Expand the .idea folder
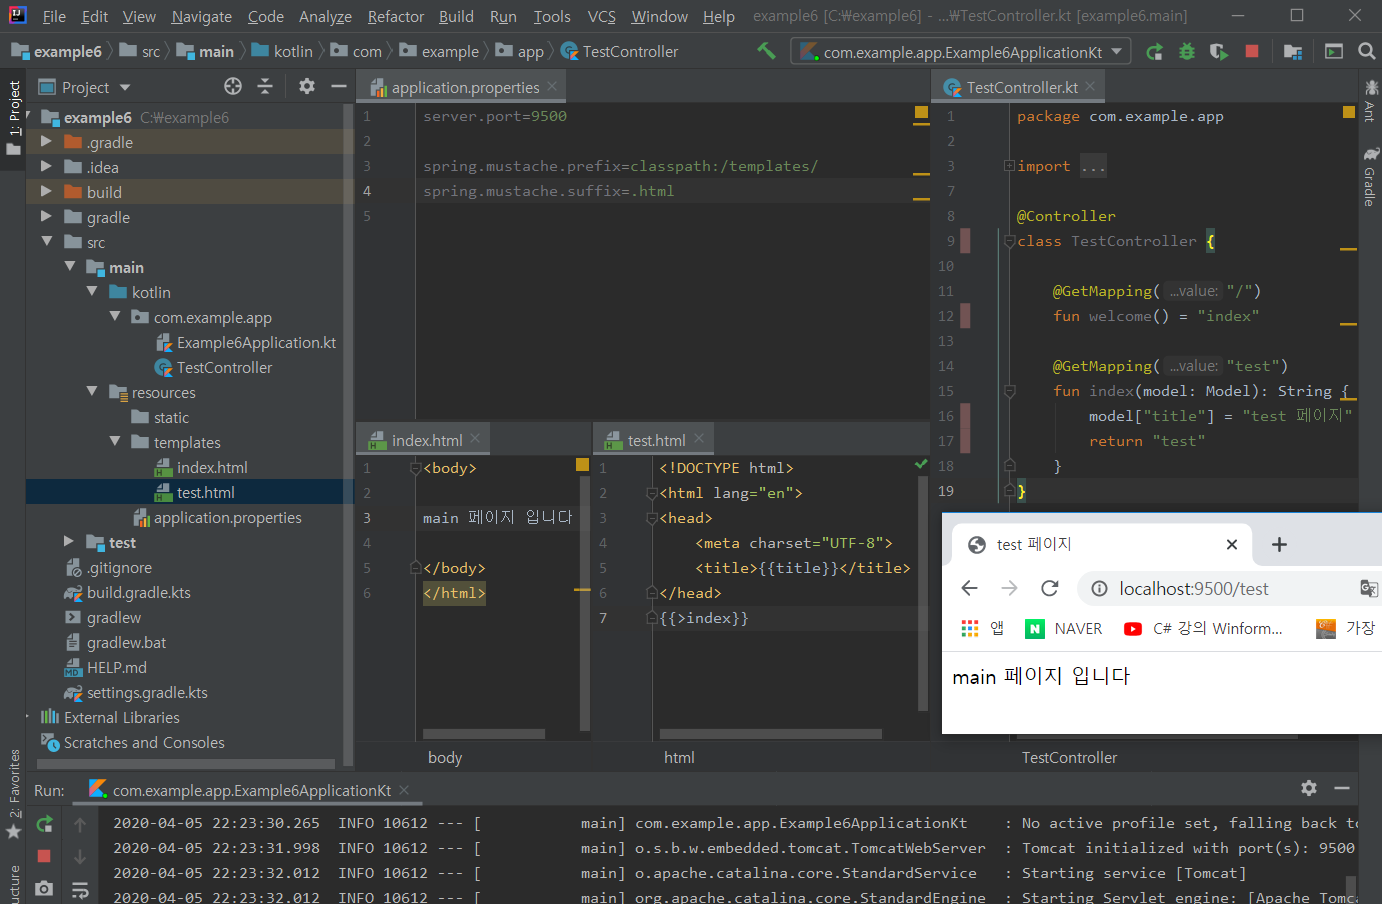The image size is (1382, 904). coord(46,167)
